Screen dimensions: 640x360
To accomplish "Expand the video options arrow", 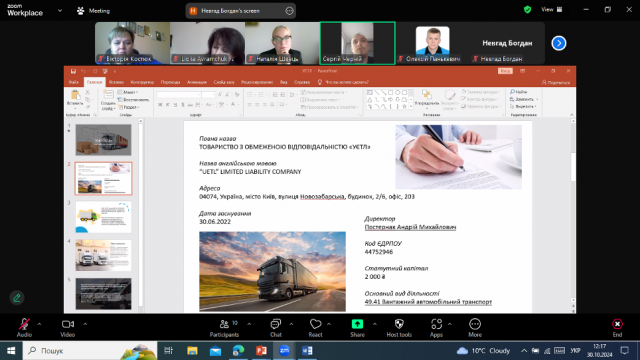I will [x=85, y=324].
